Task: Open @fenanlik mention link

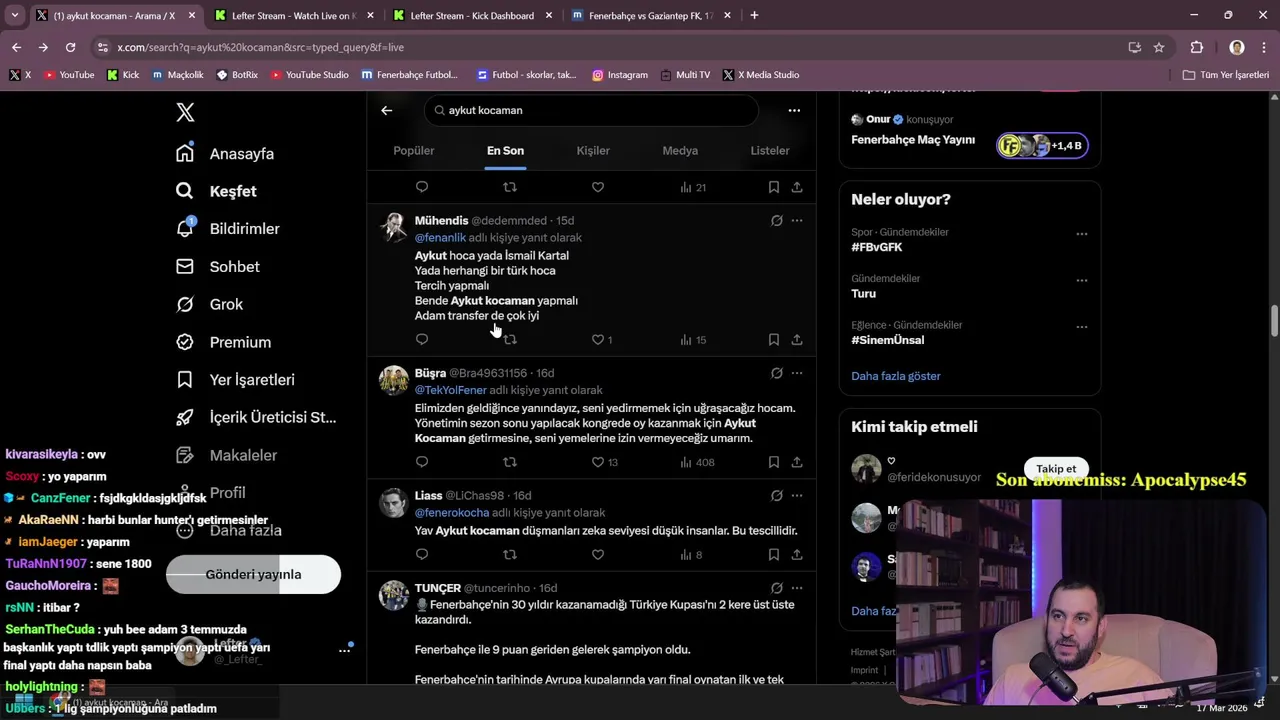Action: tap(440, 238)
